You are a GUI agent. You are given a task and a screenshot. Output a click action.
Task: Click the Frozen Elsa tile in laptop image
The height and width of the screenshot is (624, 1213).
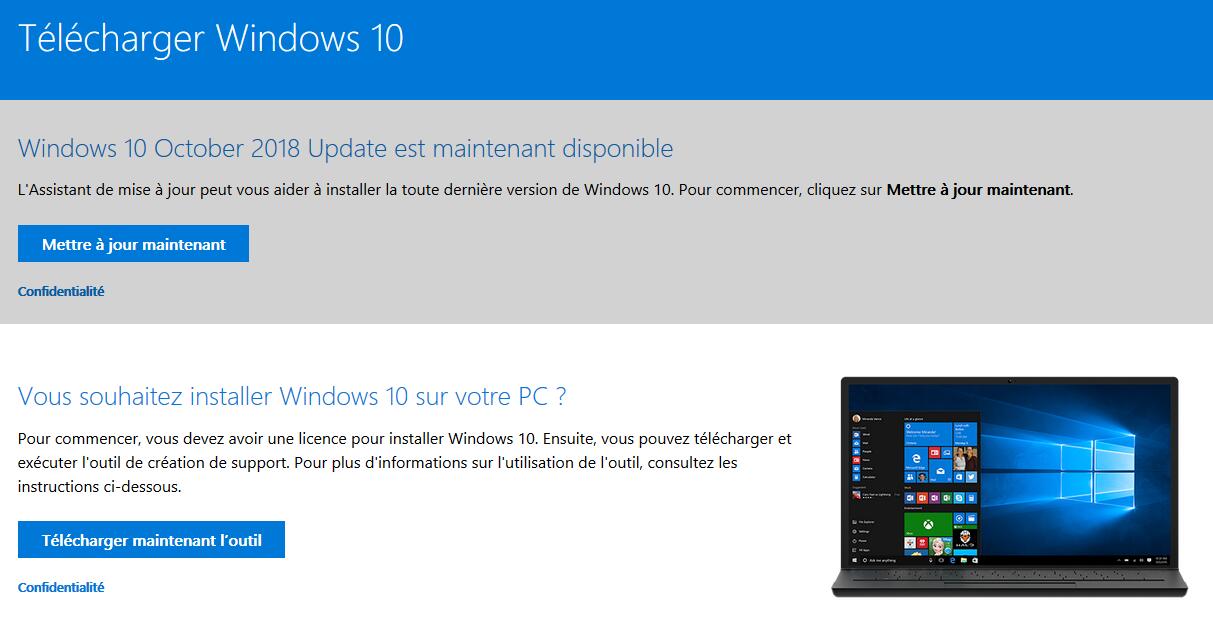pos(941,547)
